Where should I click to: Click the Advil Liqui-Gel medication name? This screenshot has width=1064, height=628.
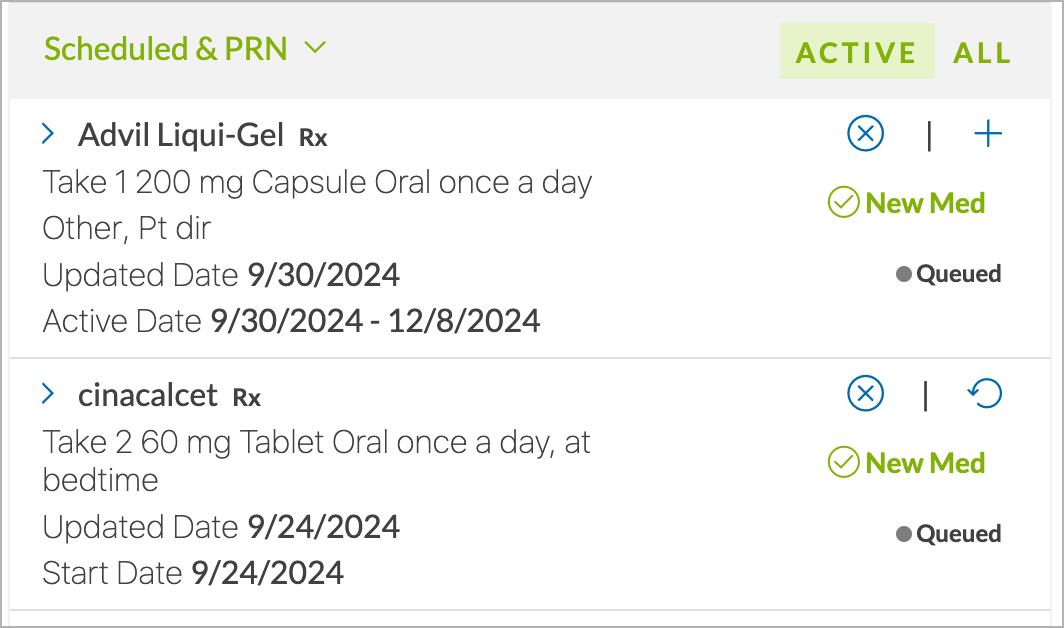[180, 134]
